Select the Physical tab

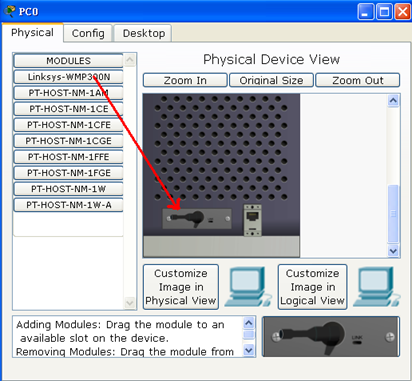click(32, 33)
